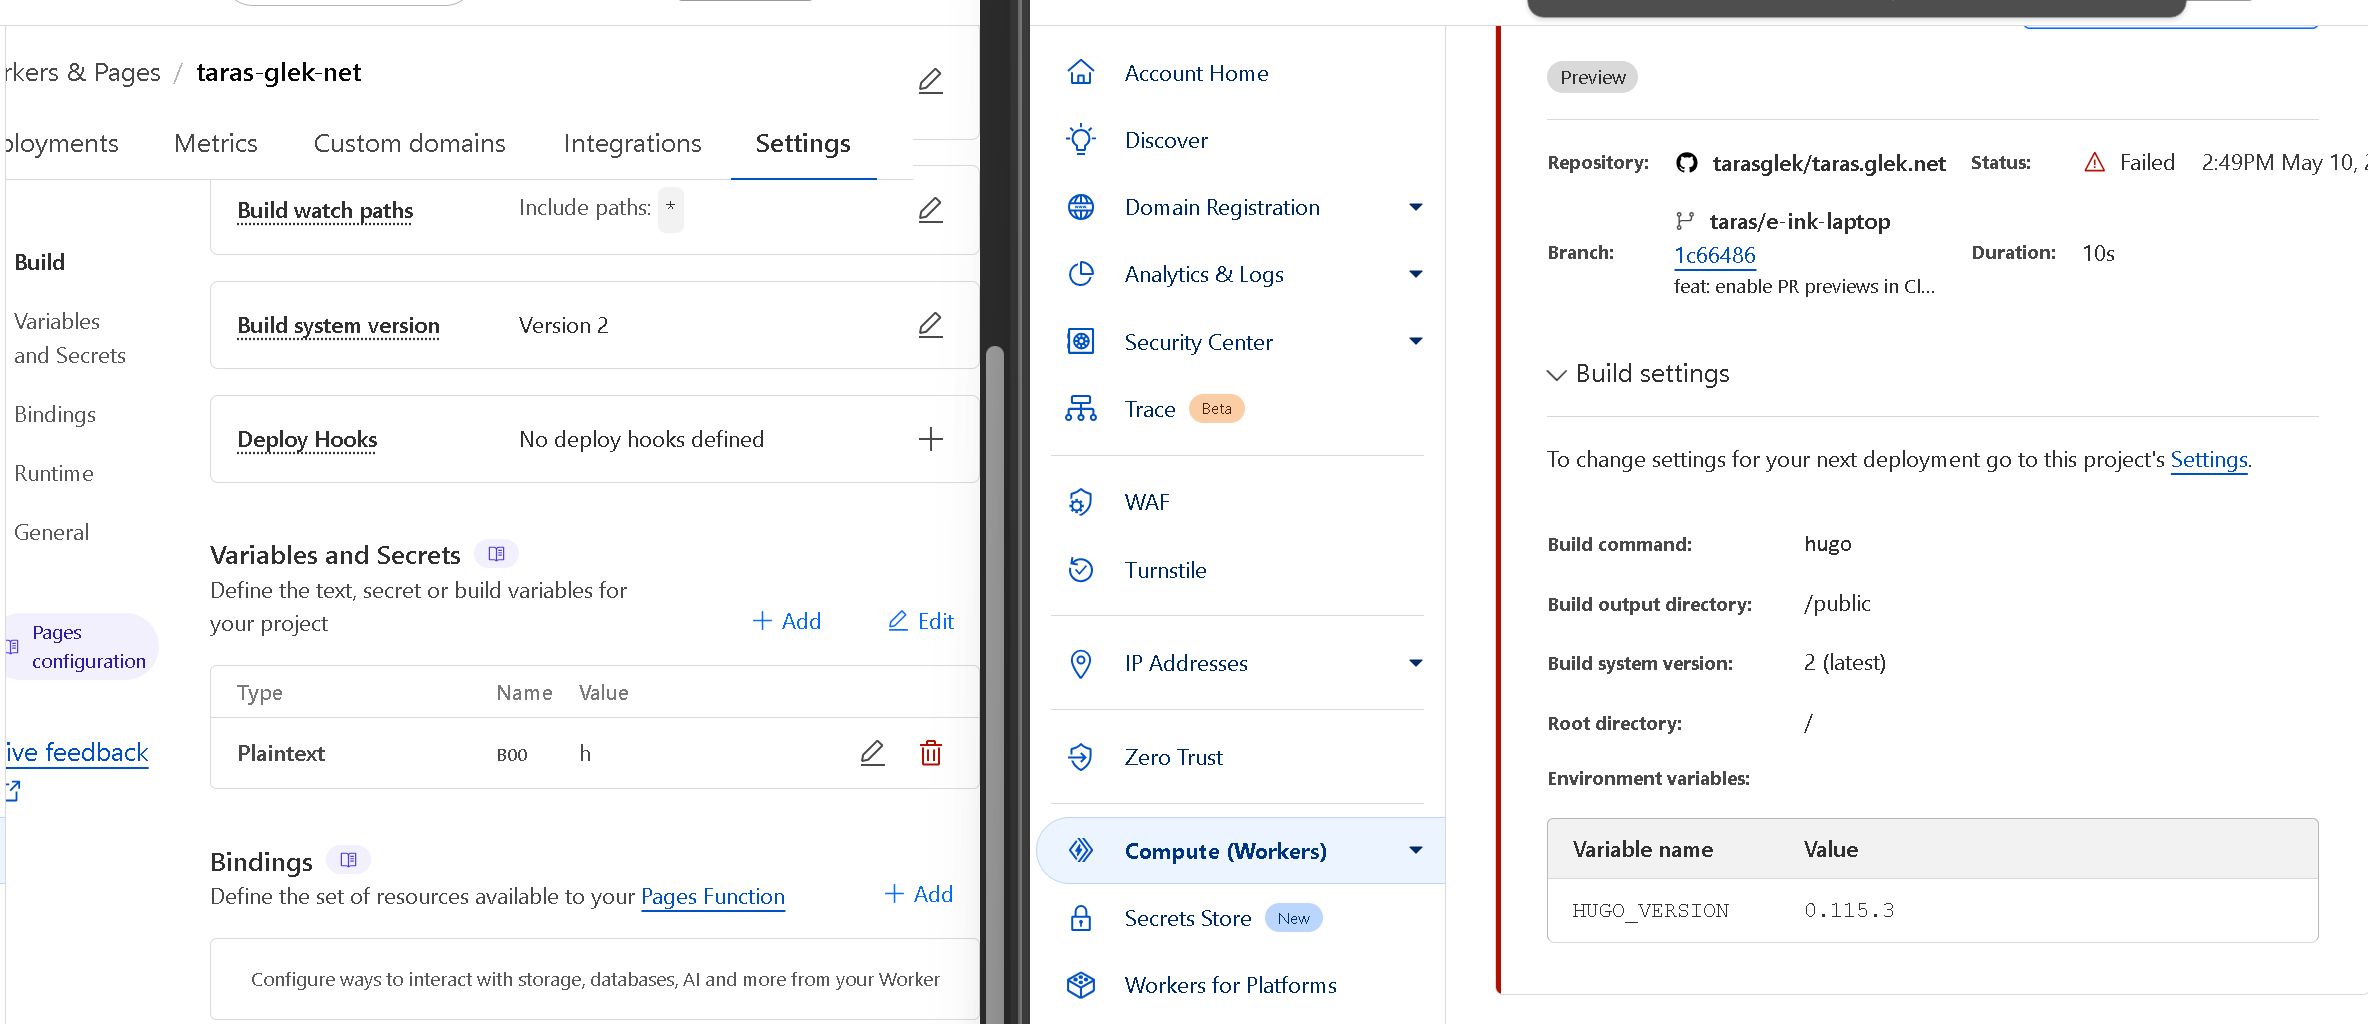This screenshot has width=2368, height=1024.
Task: Click the Turnstile icon
Action: pyautogui.click(x=1081, y=570)
